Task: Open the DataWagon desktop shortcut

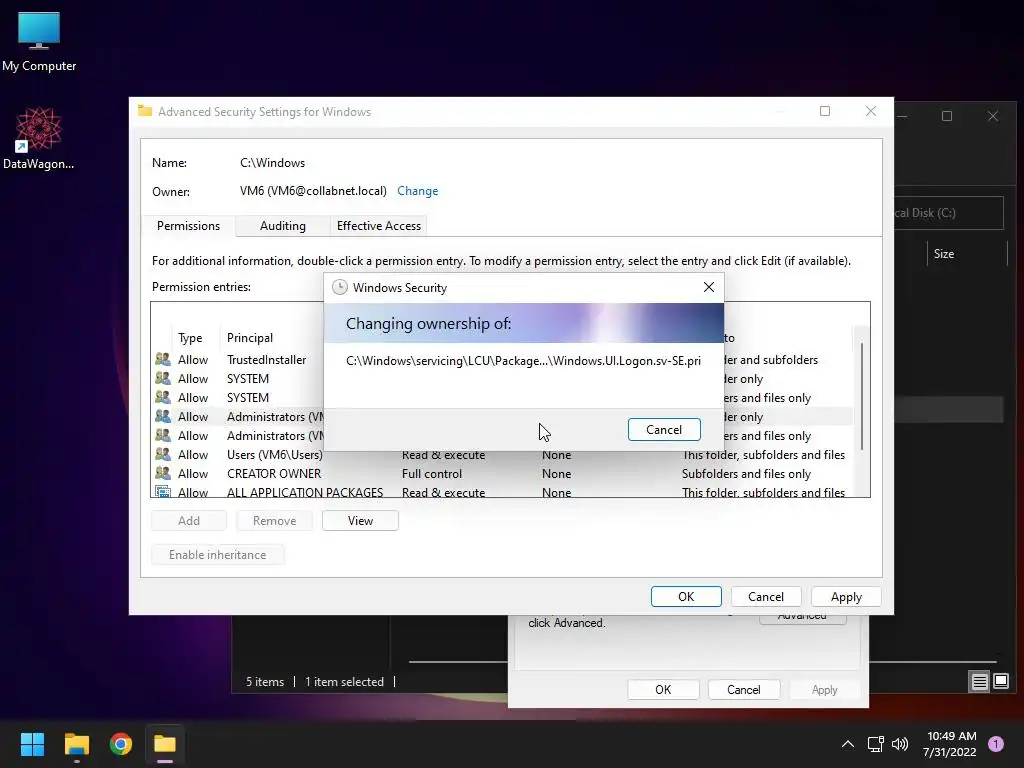Action: 39,138
